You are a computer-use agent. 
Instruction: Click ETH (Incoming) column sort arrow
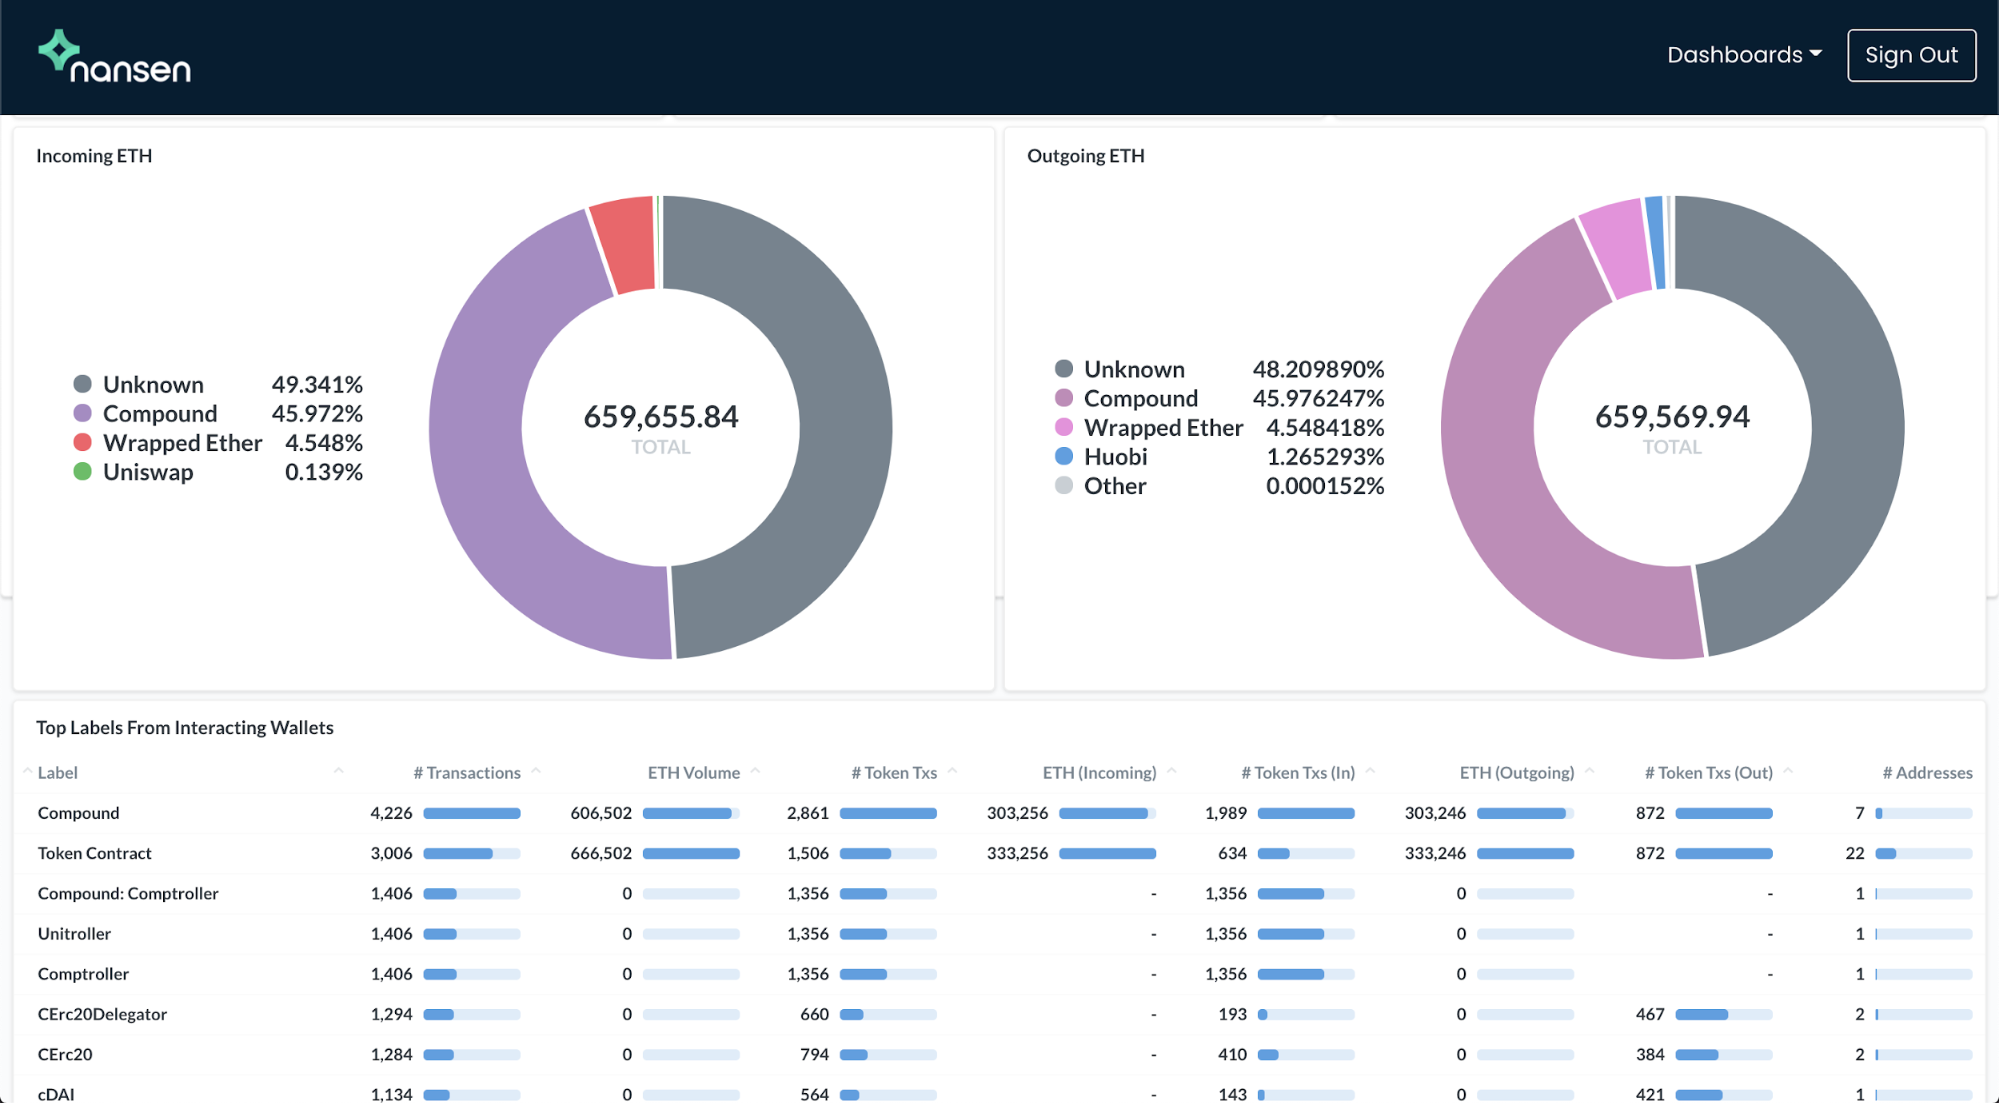click(x=1171, y=771)
